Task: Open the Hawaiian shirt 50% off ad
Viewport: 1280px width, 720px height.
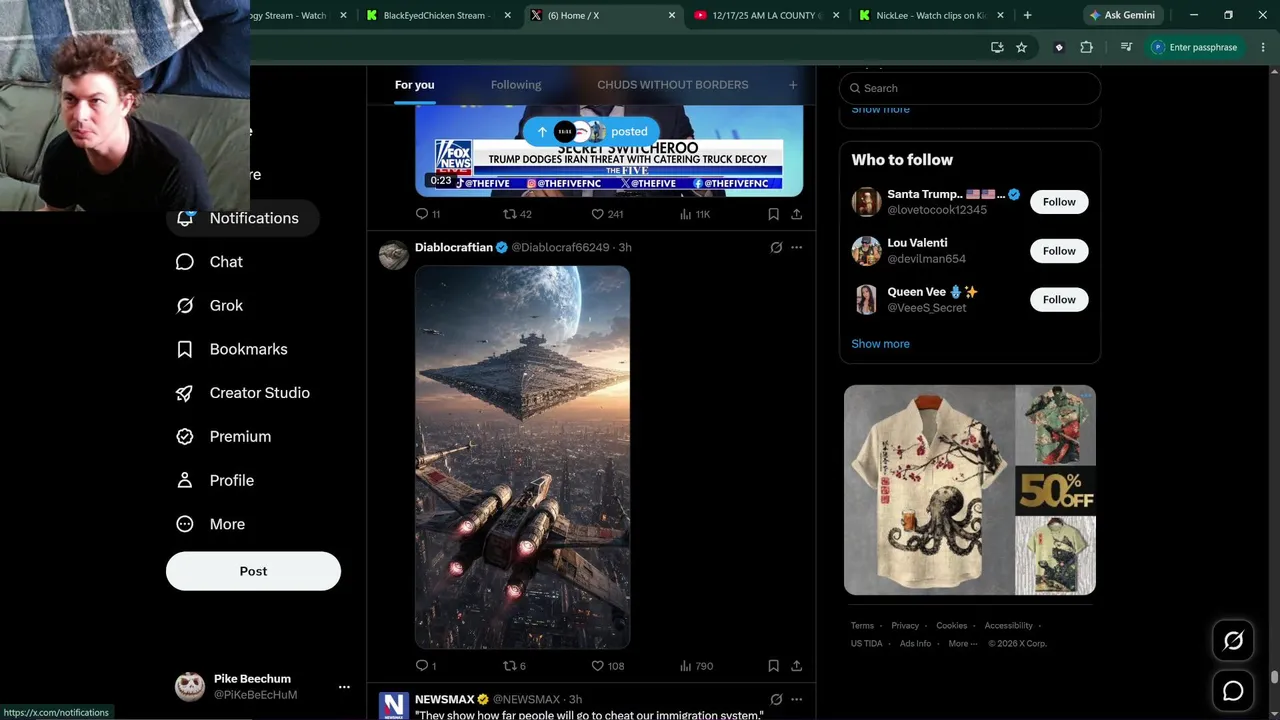Action: click(970, 490)
